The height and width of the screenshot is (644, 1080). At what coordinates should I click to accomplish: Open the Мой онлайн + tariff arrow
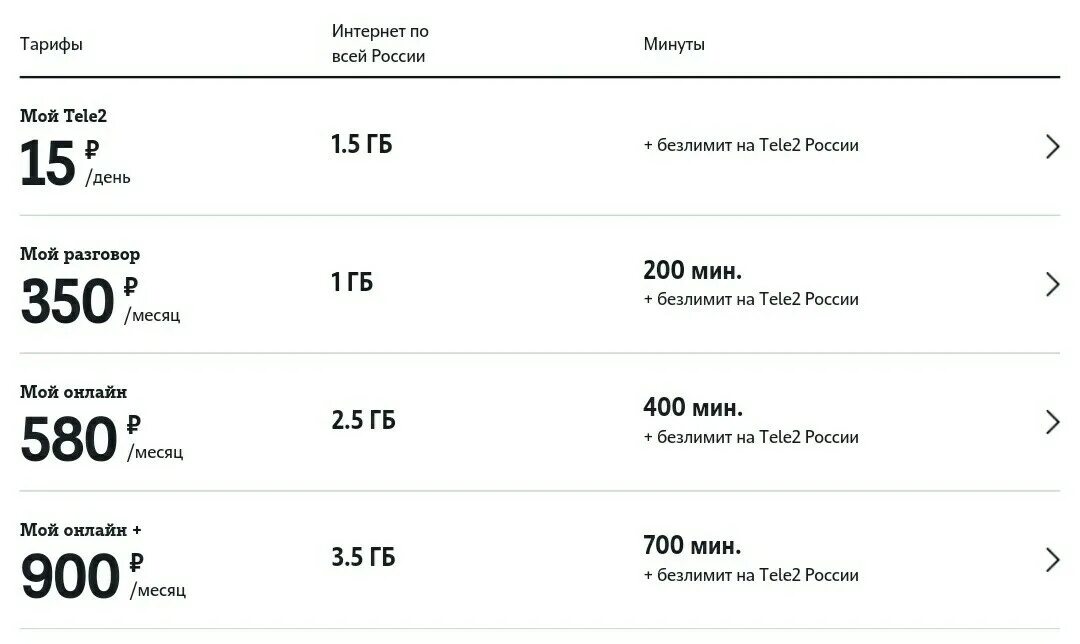click(1052, 560)
